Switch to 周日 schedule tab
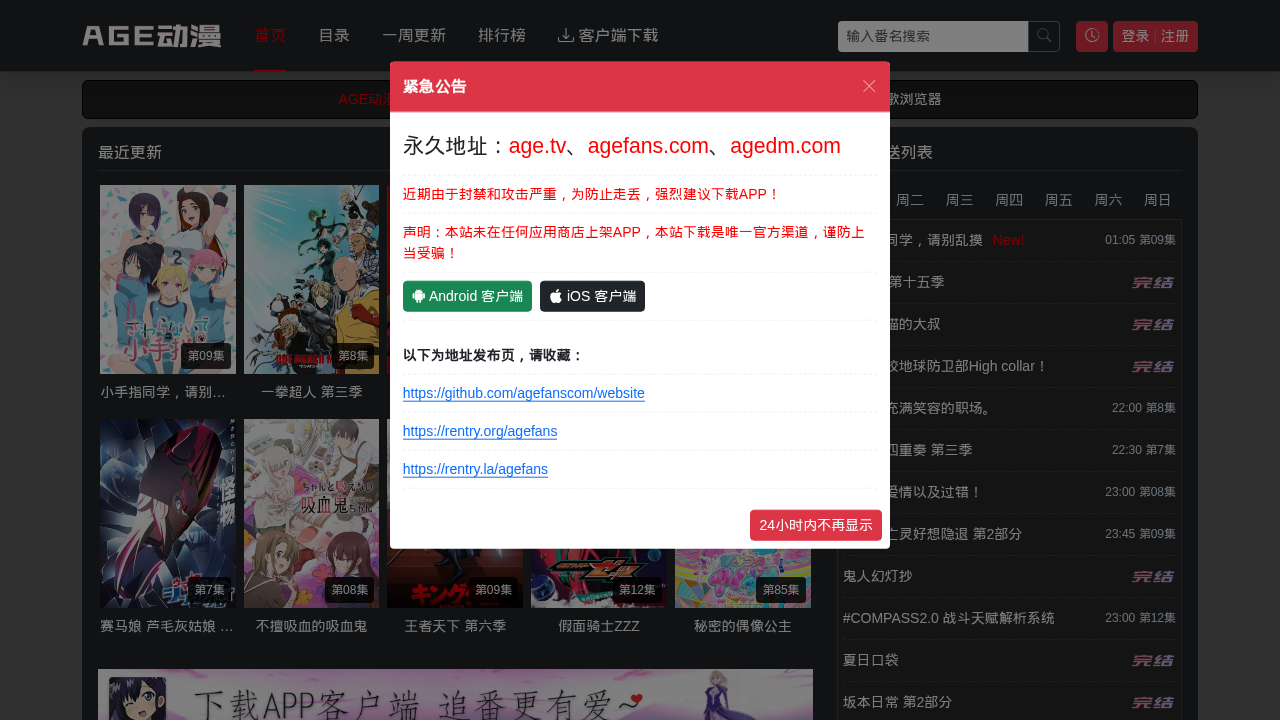 [x=1157, y=200]
